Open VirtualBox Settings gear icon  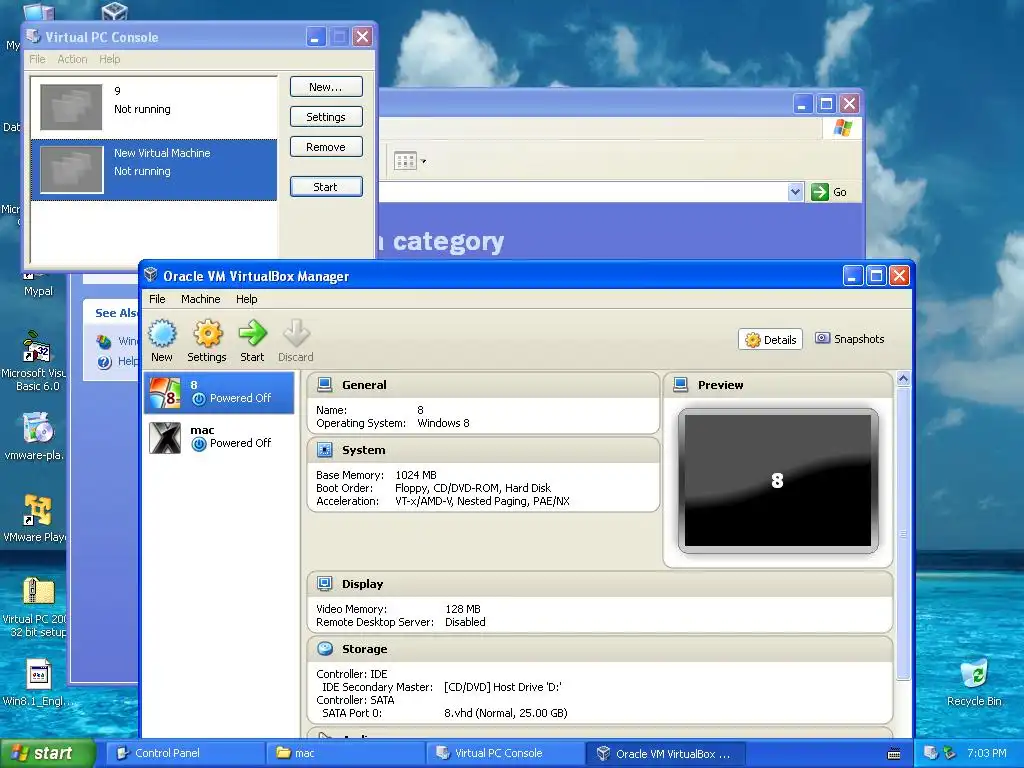(x=208, y=334)
